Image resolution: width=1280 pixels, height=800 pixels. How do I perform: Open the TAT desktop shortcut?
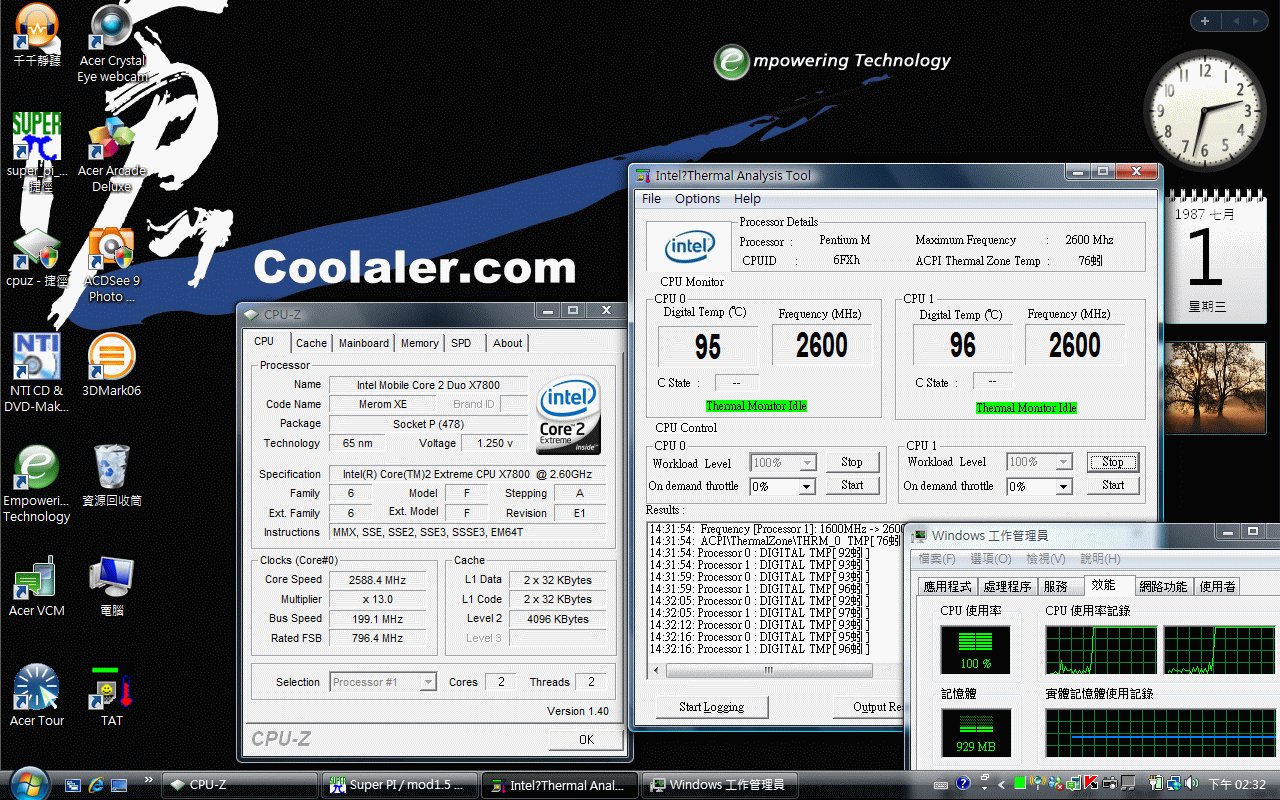coord(112,696)
